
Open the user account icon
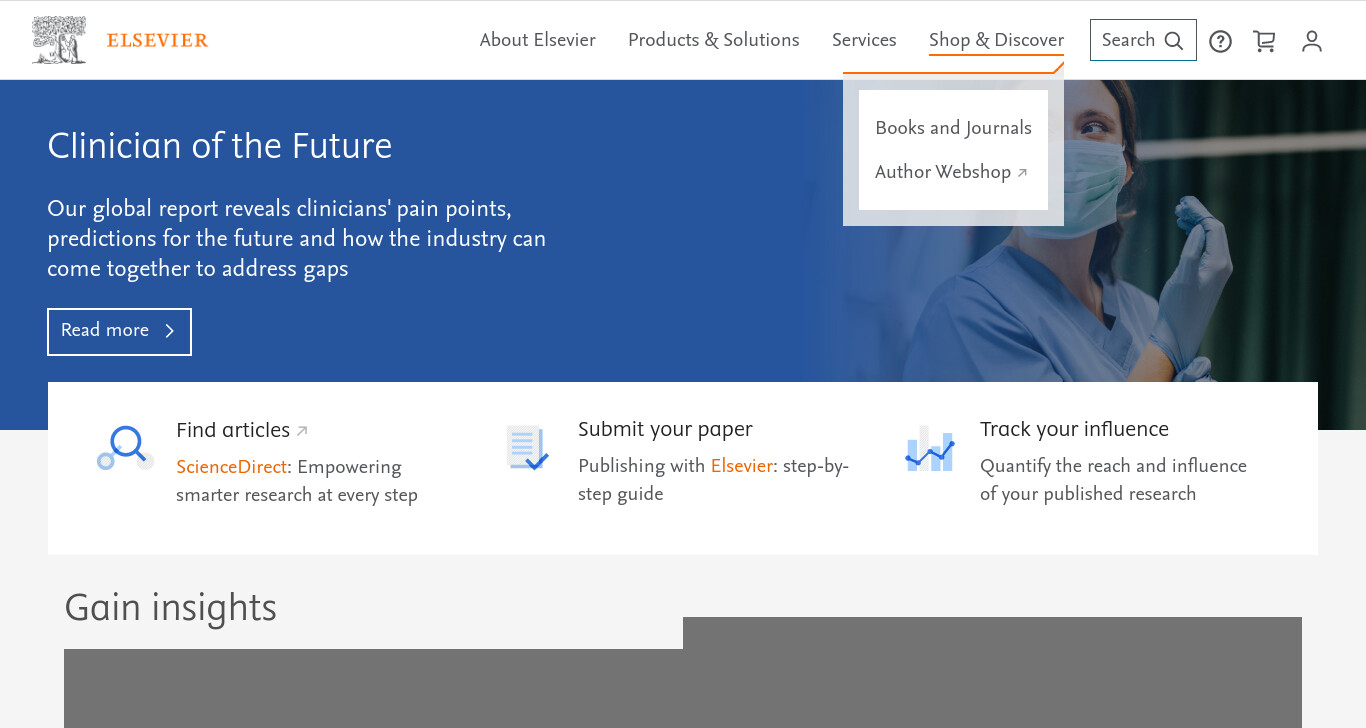[1312, 41]
